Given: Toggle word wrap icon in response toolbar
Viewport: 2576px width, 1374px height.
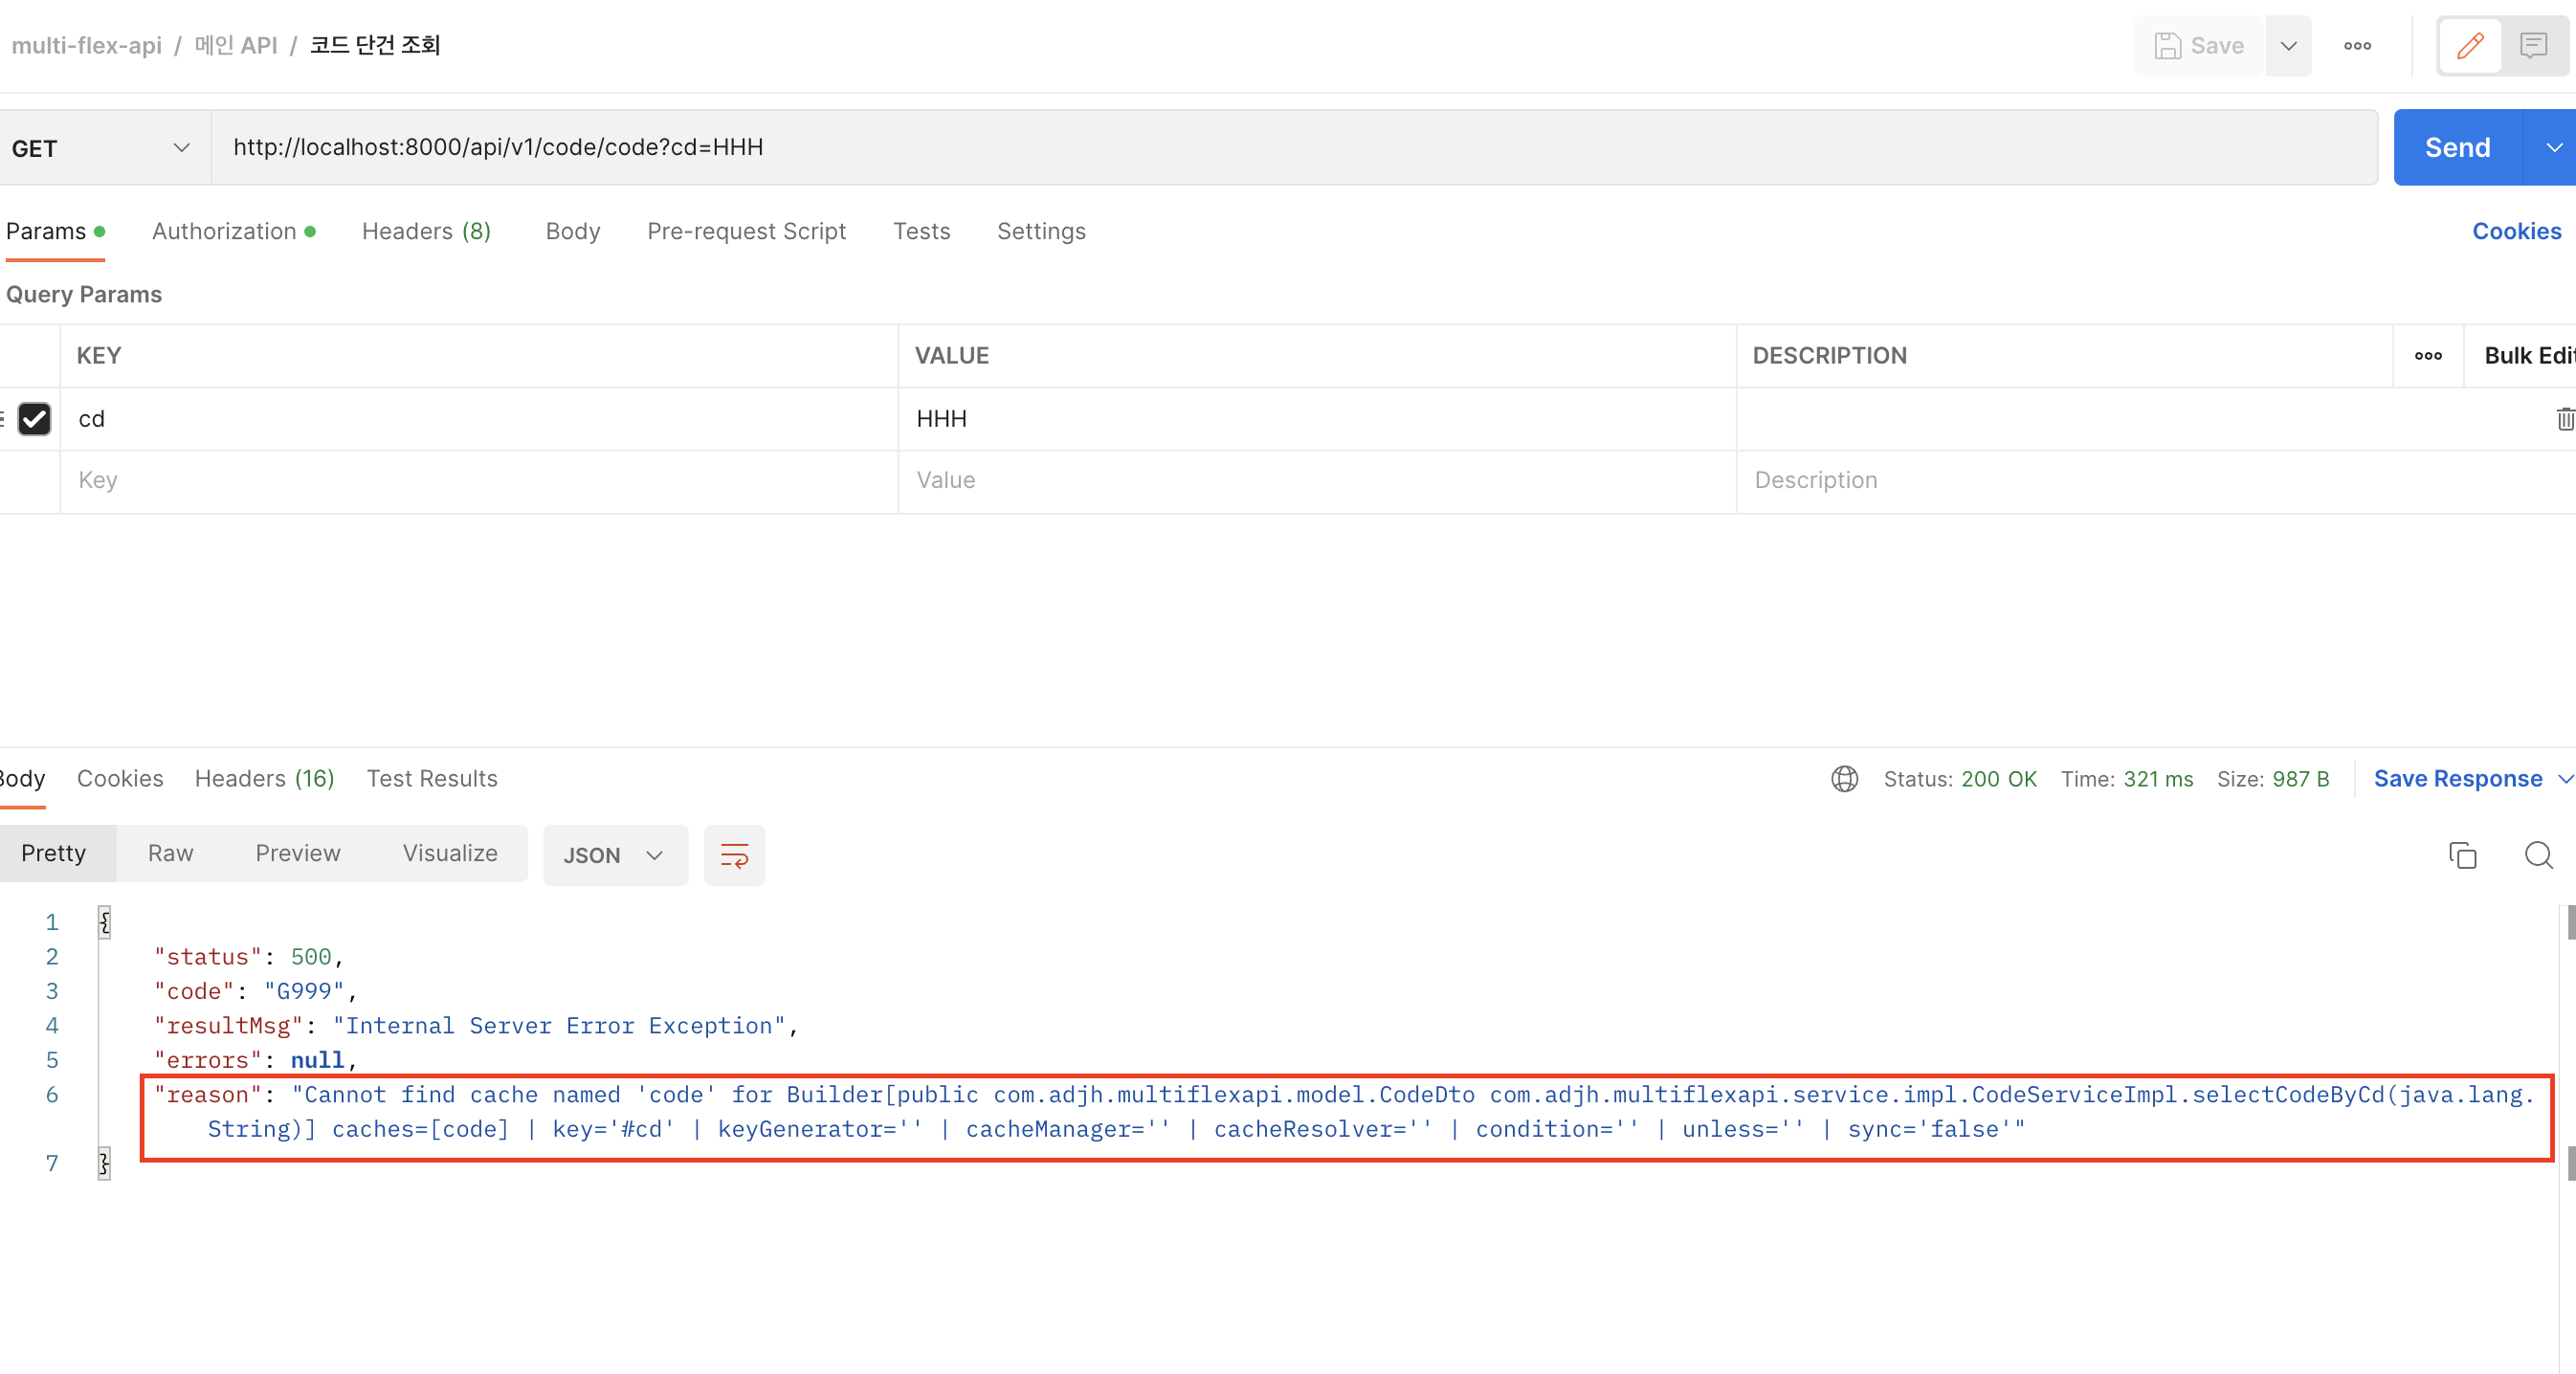Looking at the screenshot, I should [x=734, y=855].
